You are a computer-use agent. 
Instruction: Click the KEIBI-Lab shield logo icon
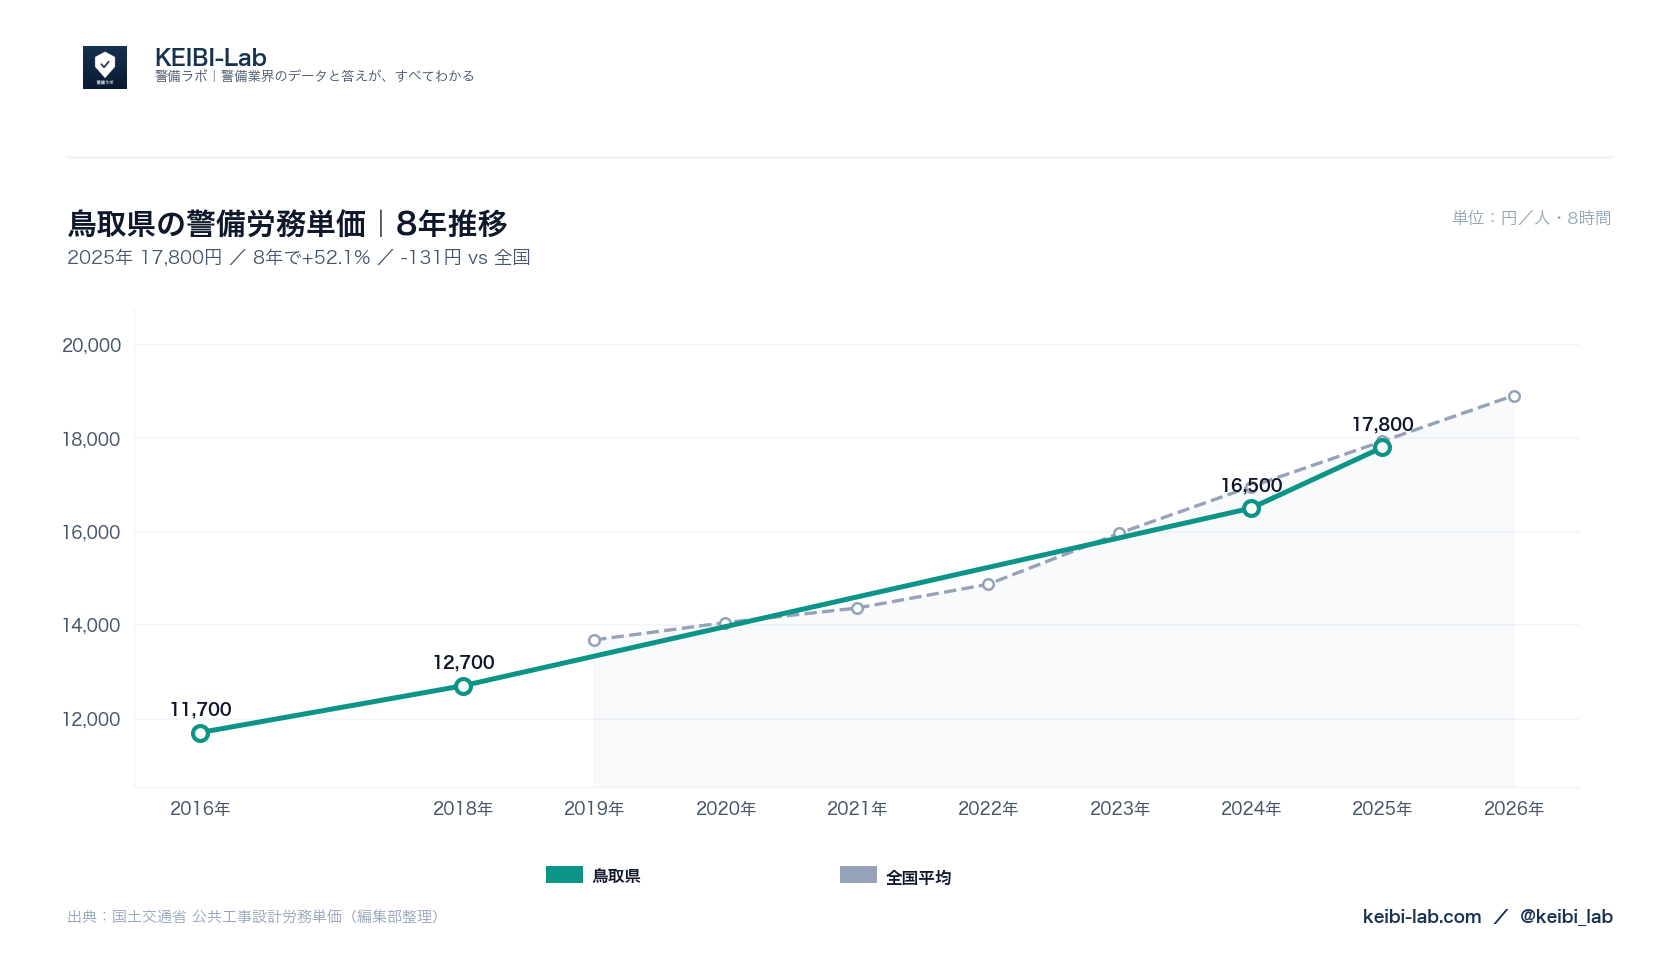click(x=105, y=67)
